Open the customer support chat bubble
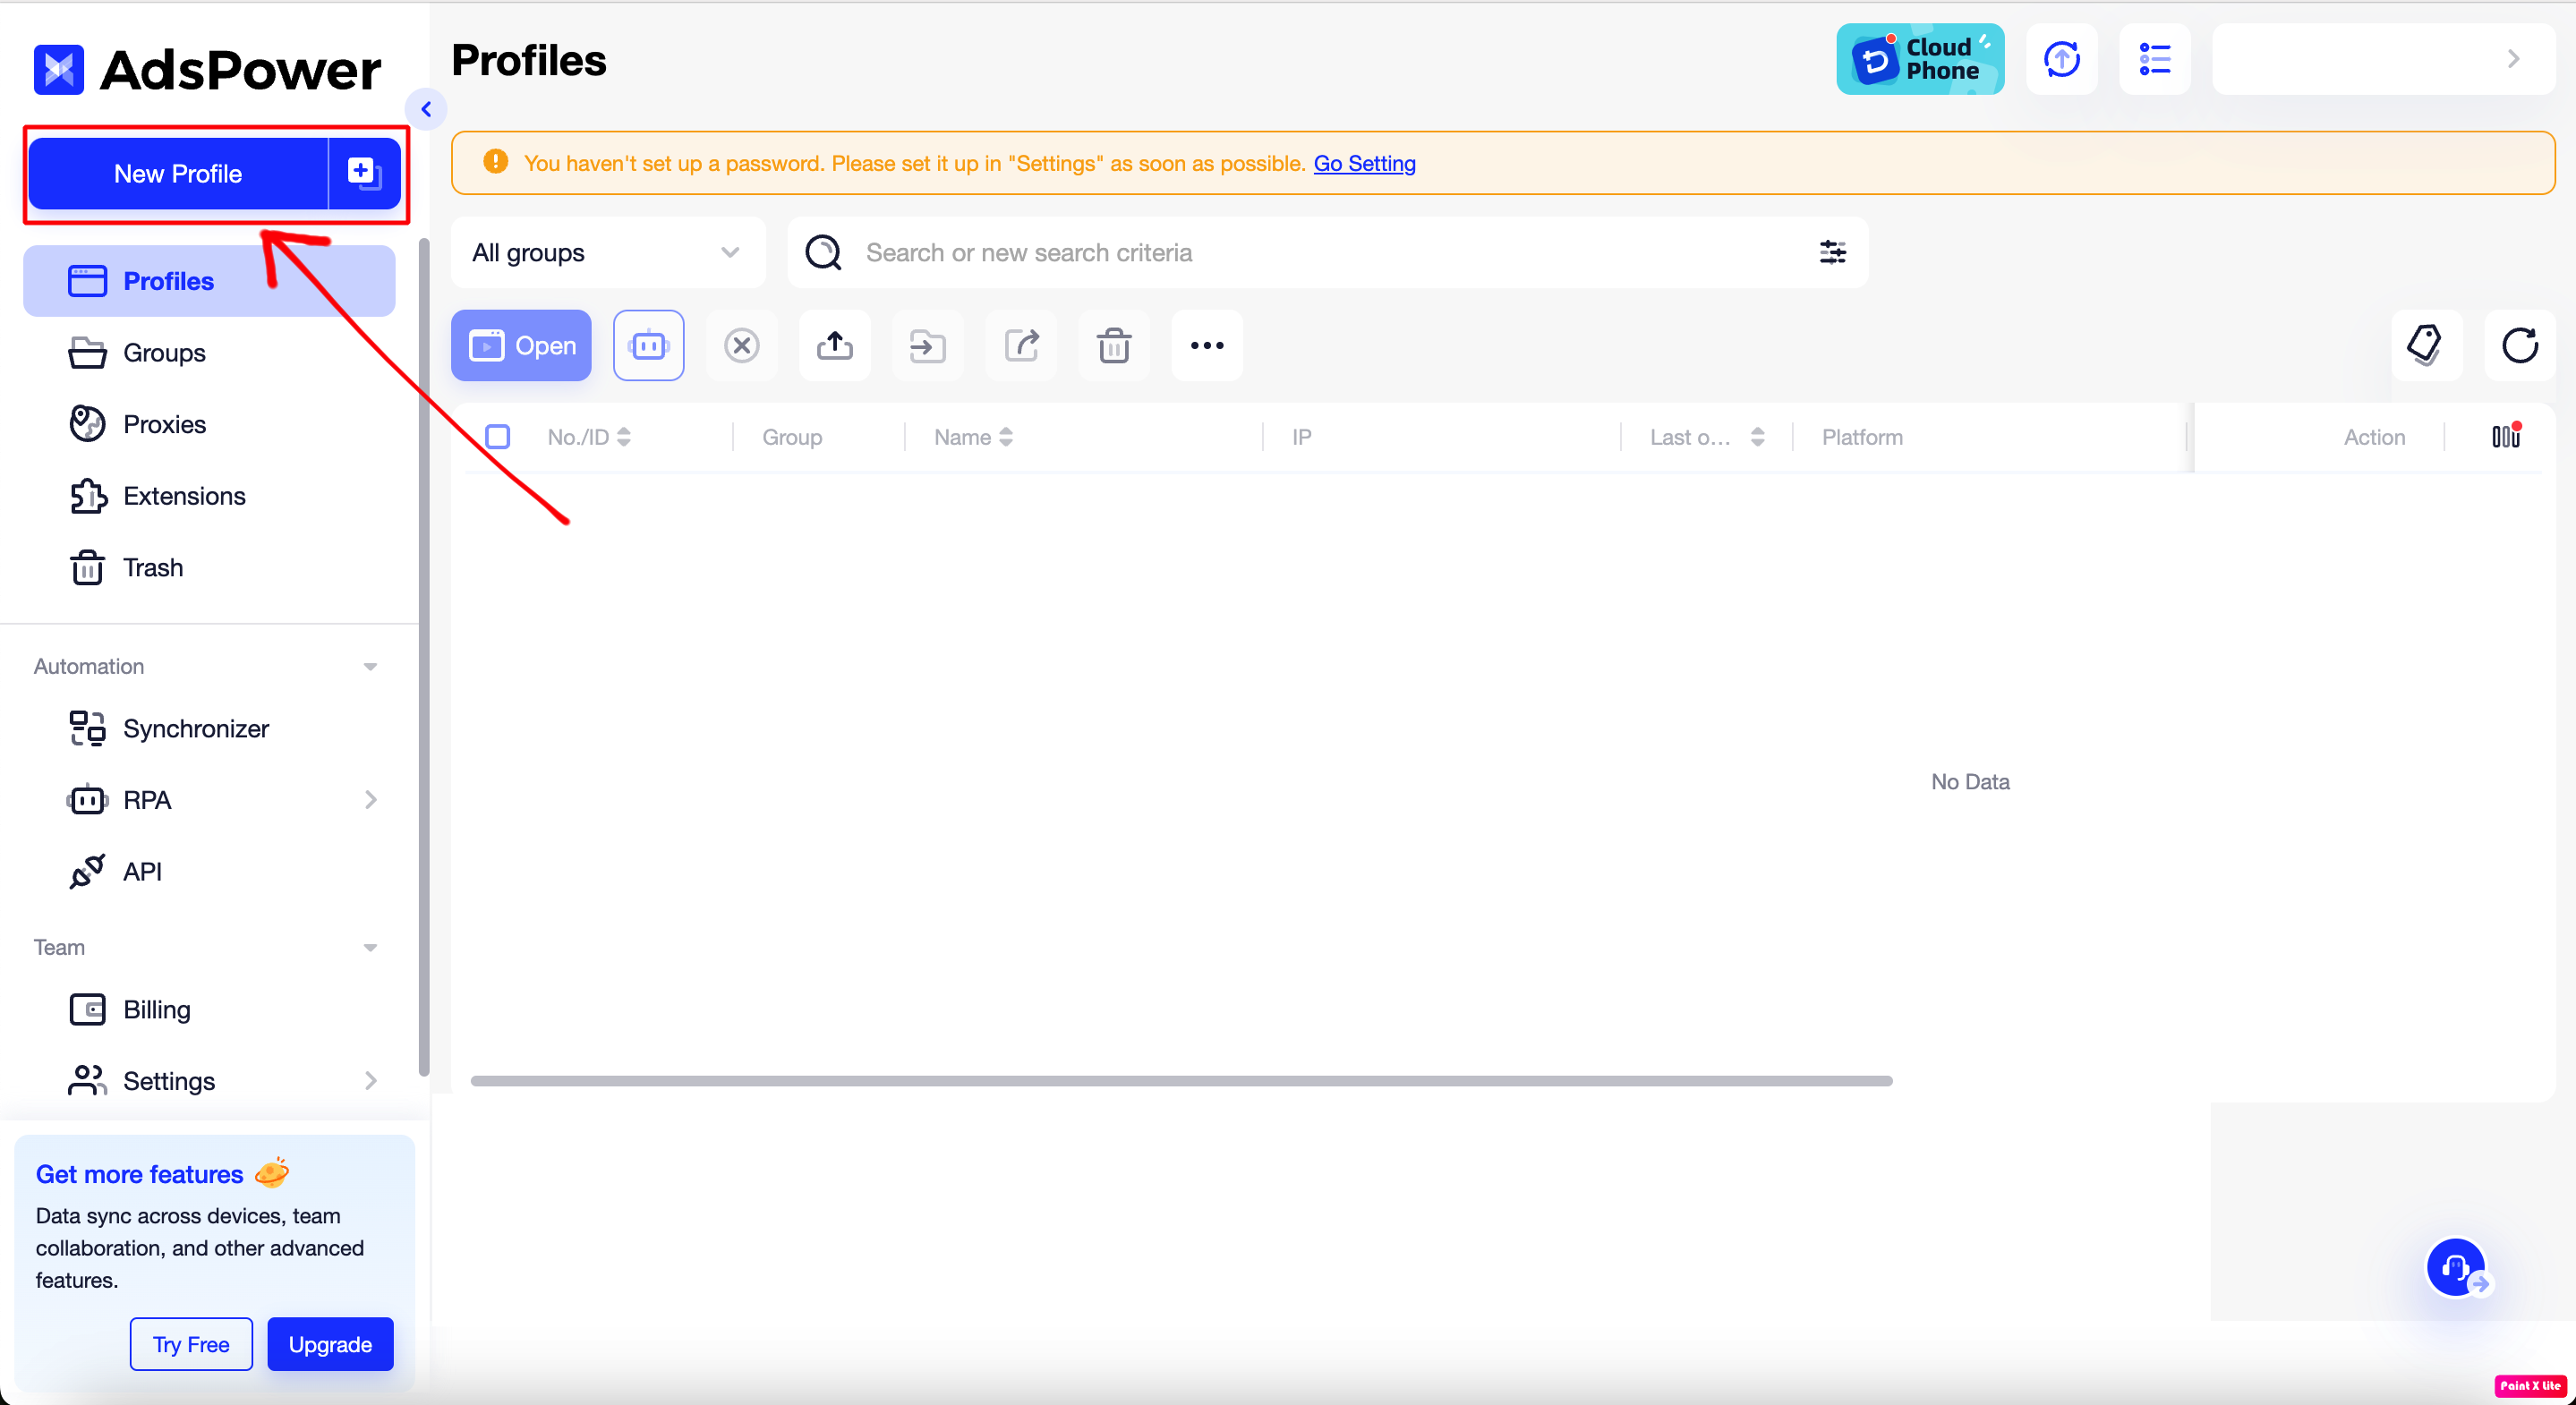2576x1405 pixels. 2457,1267
